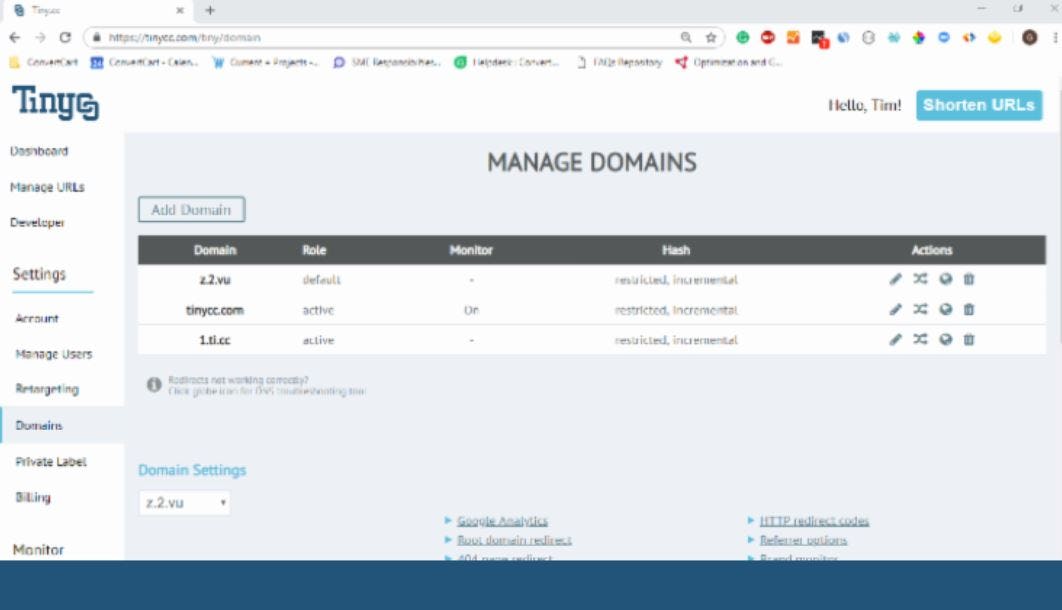Go to Manage URLs in the sidebar

(47, 187)
